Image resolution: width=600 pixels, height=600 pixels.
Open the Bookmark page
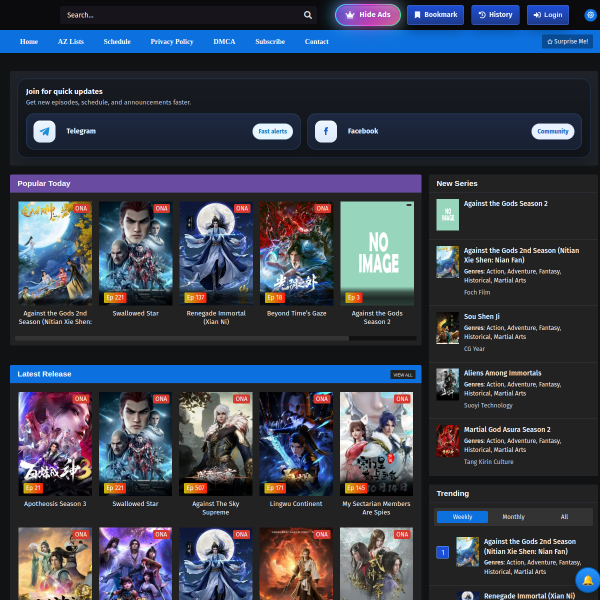(x=435, y=15)
